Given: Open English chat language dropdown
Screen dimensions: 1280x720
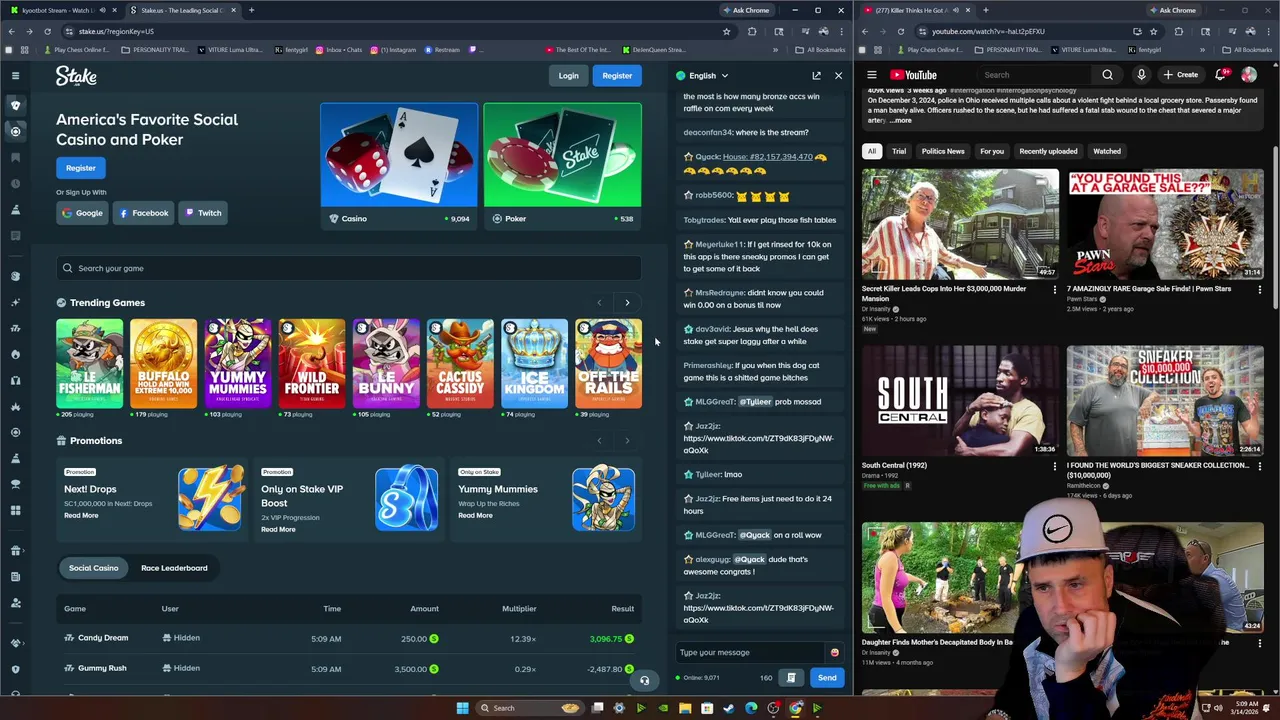Looking at the screenshot, I should point(702,76).
